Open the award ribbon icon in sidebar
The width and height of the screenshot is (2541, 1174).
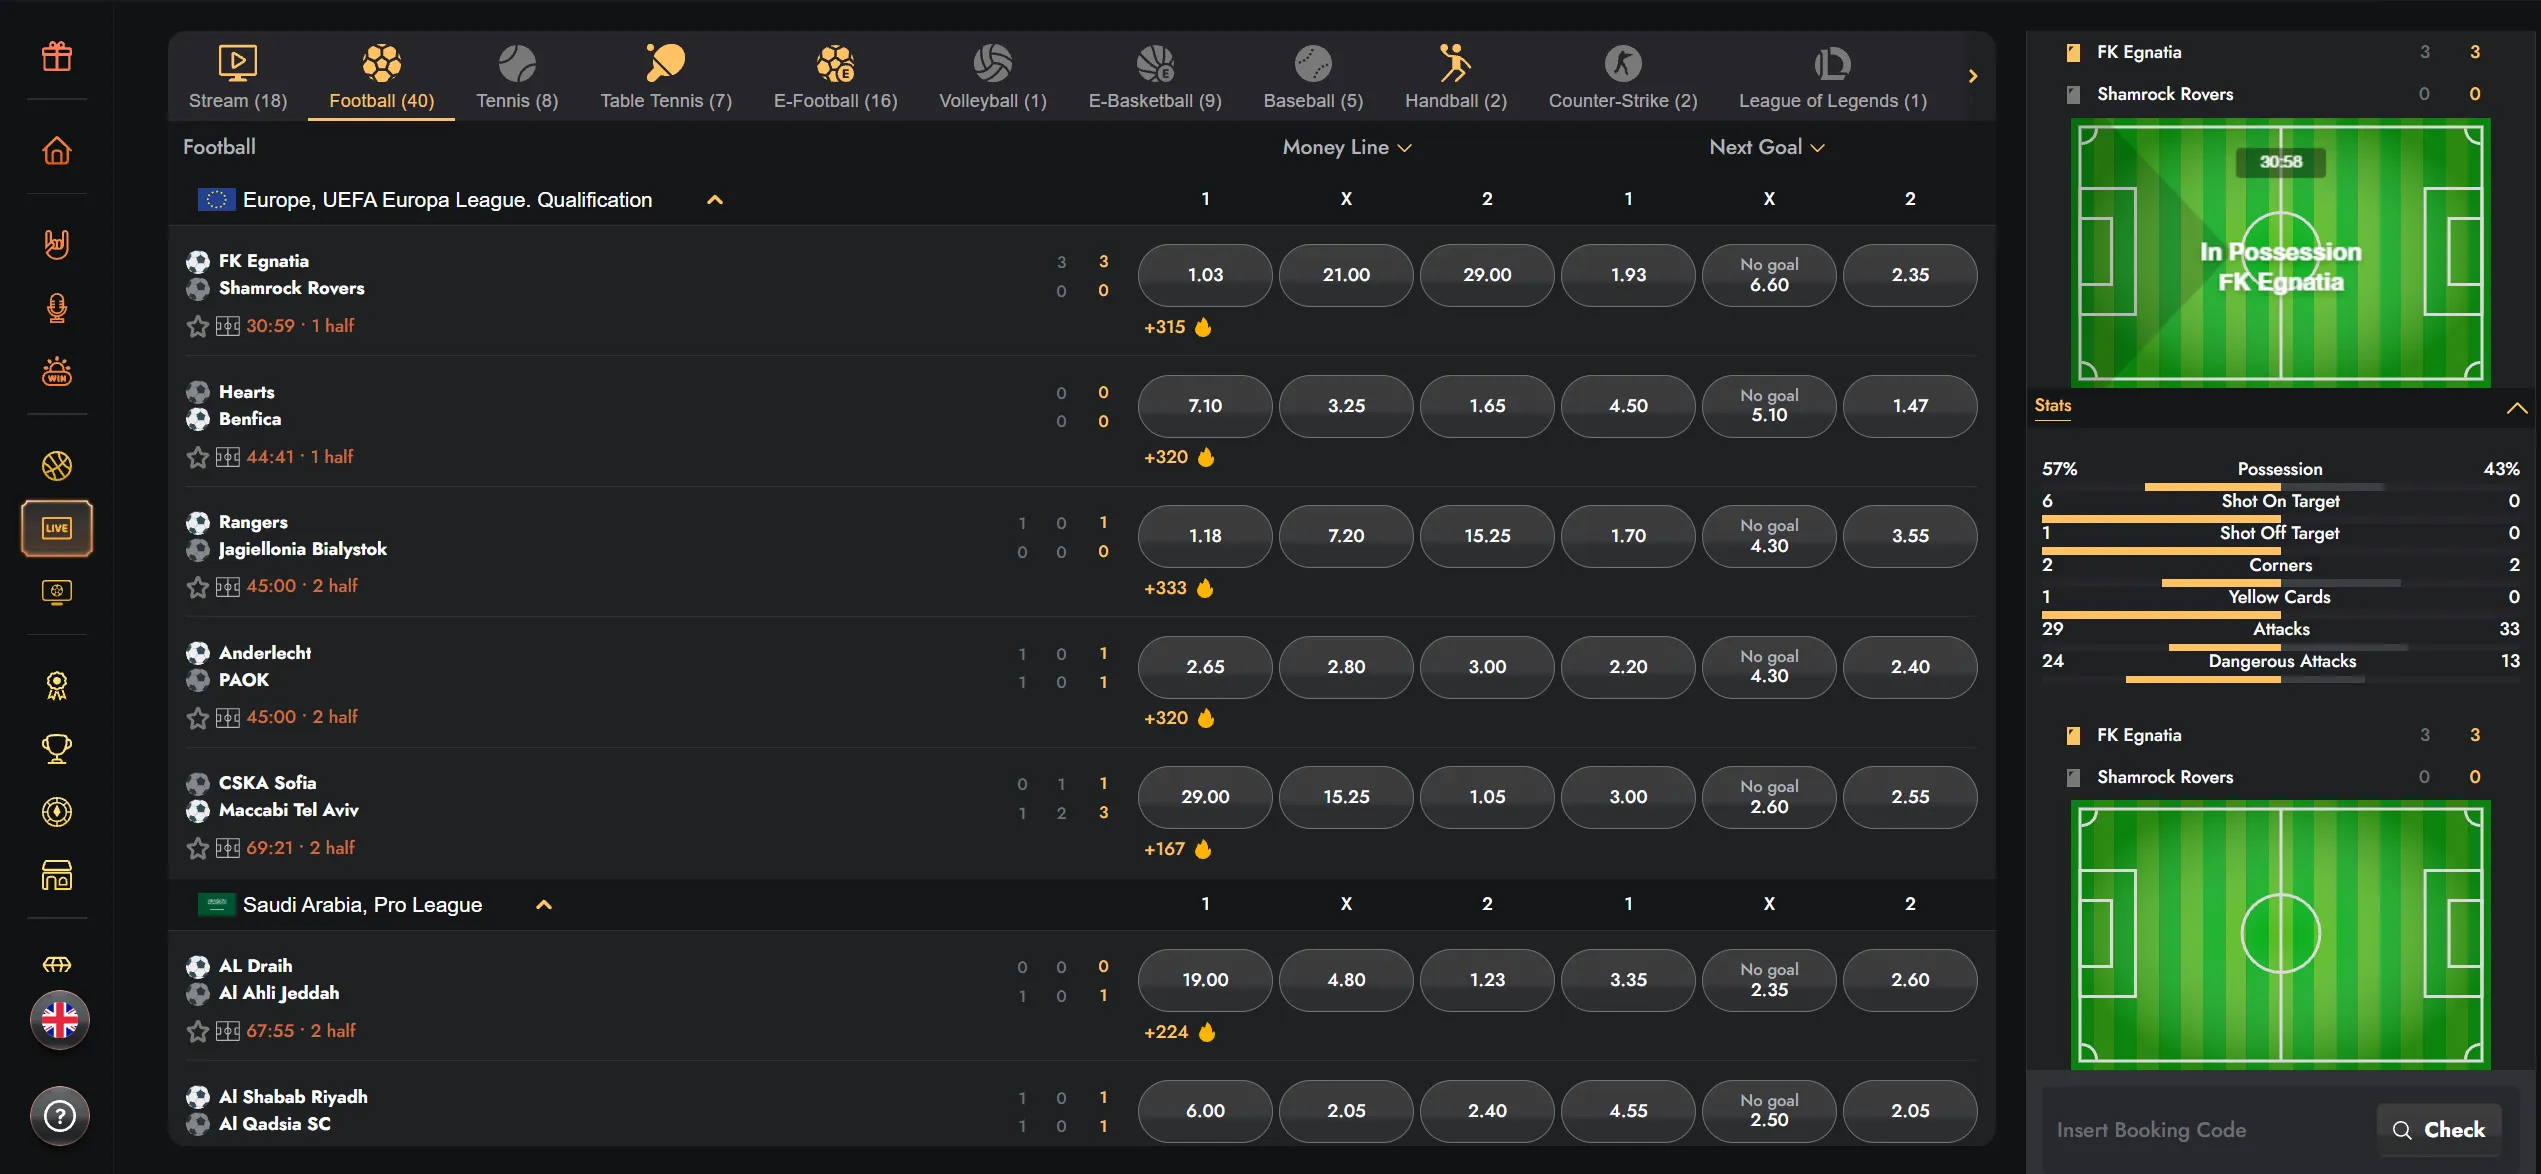57,686
